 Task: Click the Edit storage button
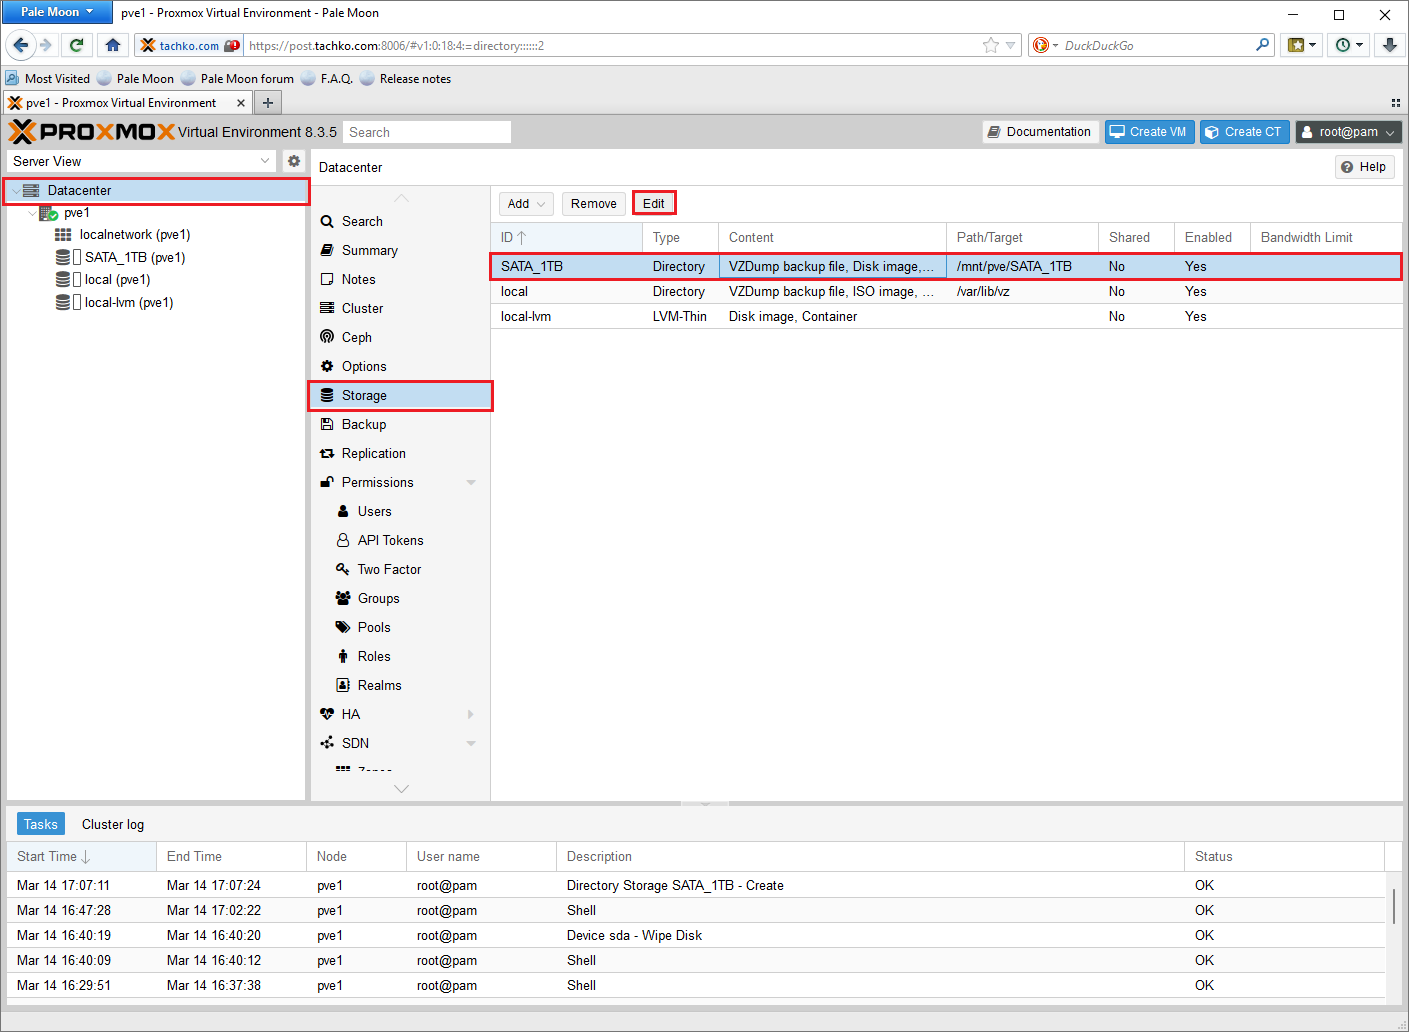pyautogui.click(x=654, y=204)
